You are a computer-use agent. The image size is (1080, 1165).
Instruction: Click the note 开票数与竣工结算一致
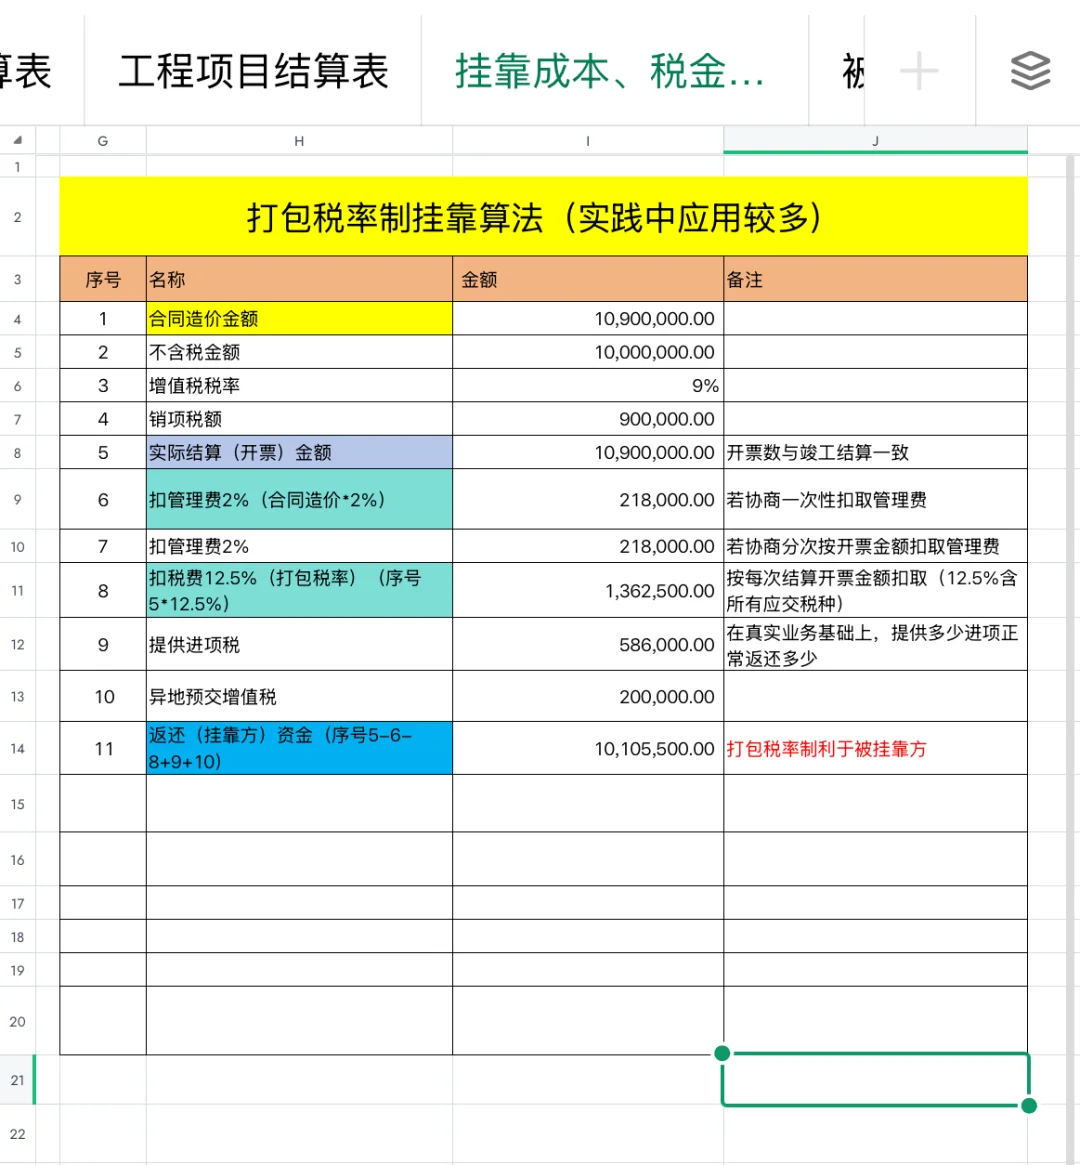click(875, 452)
